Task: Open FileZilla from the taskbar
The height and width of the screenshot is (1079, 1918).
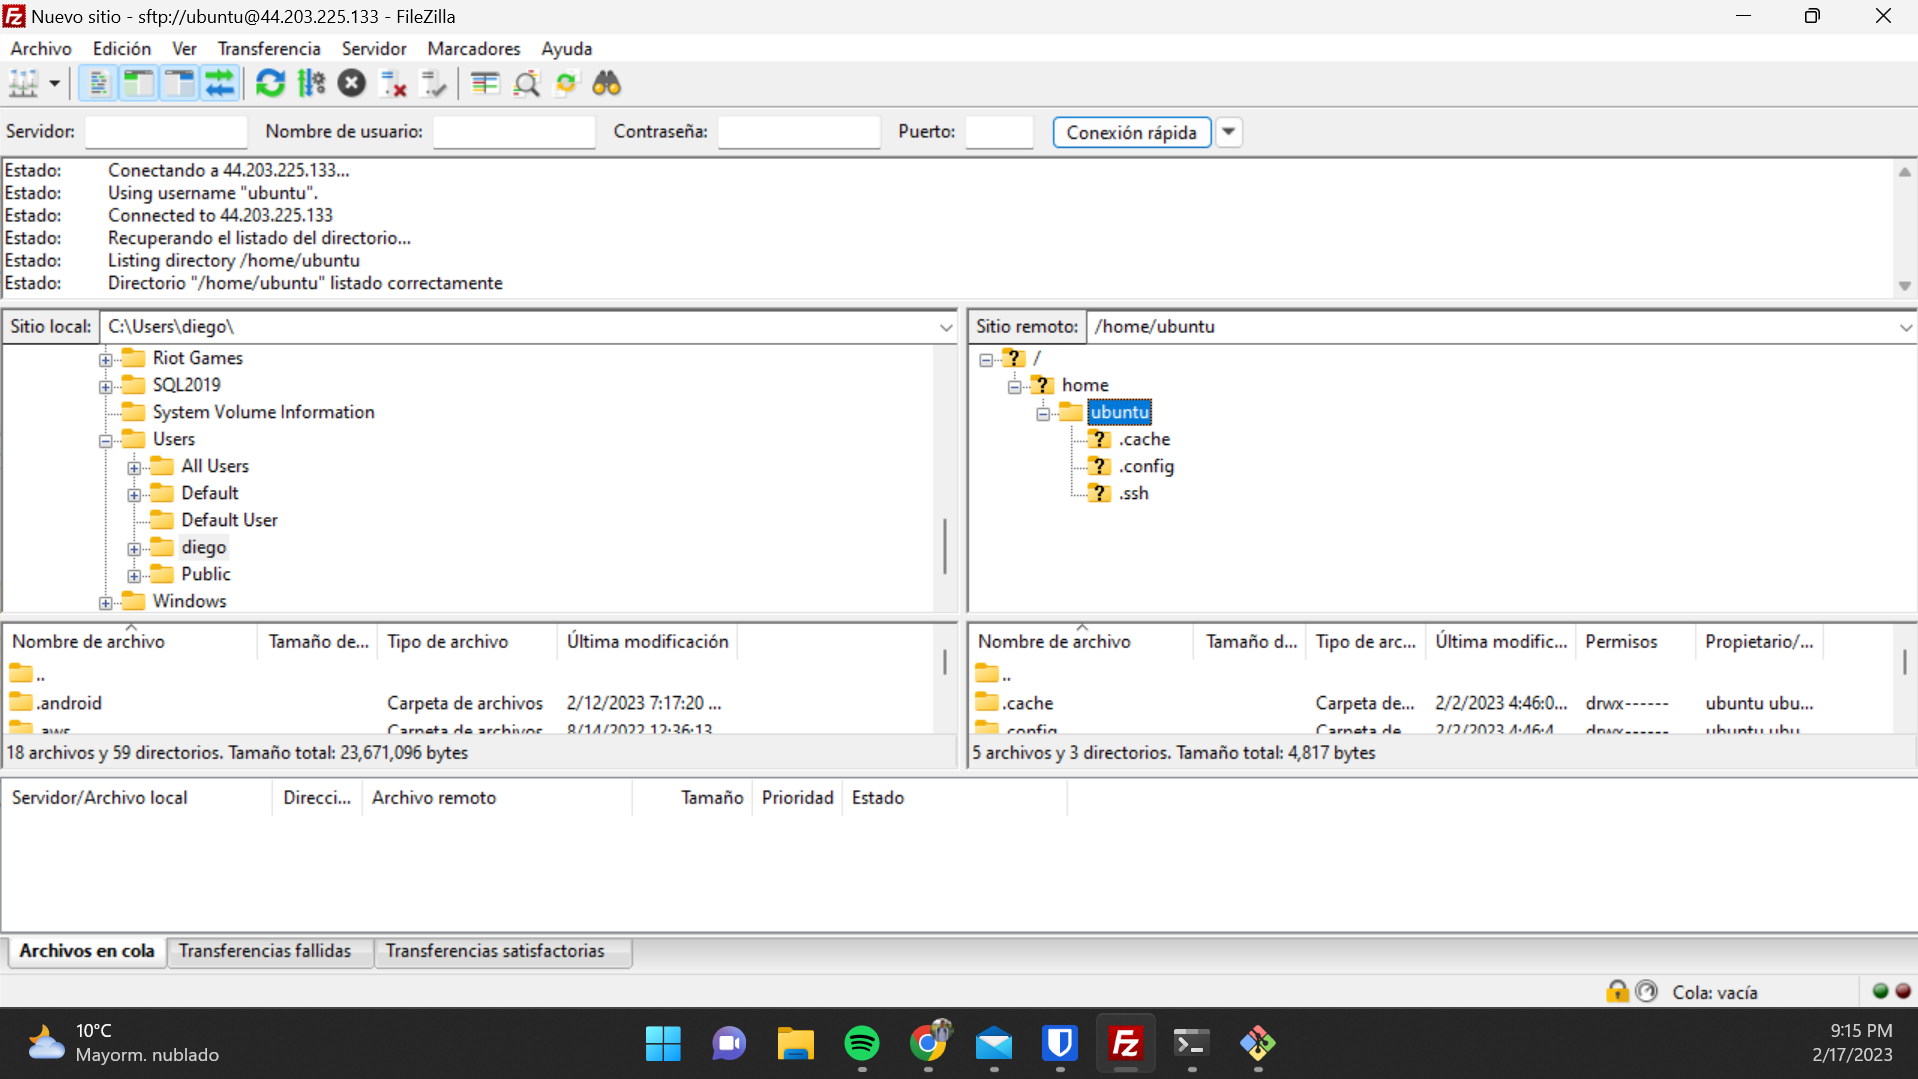Action: (x=1125, y=1043)
